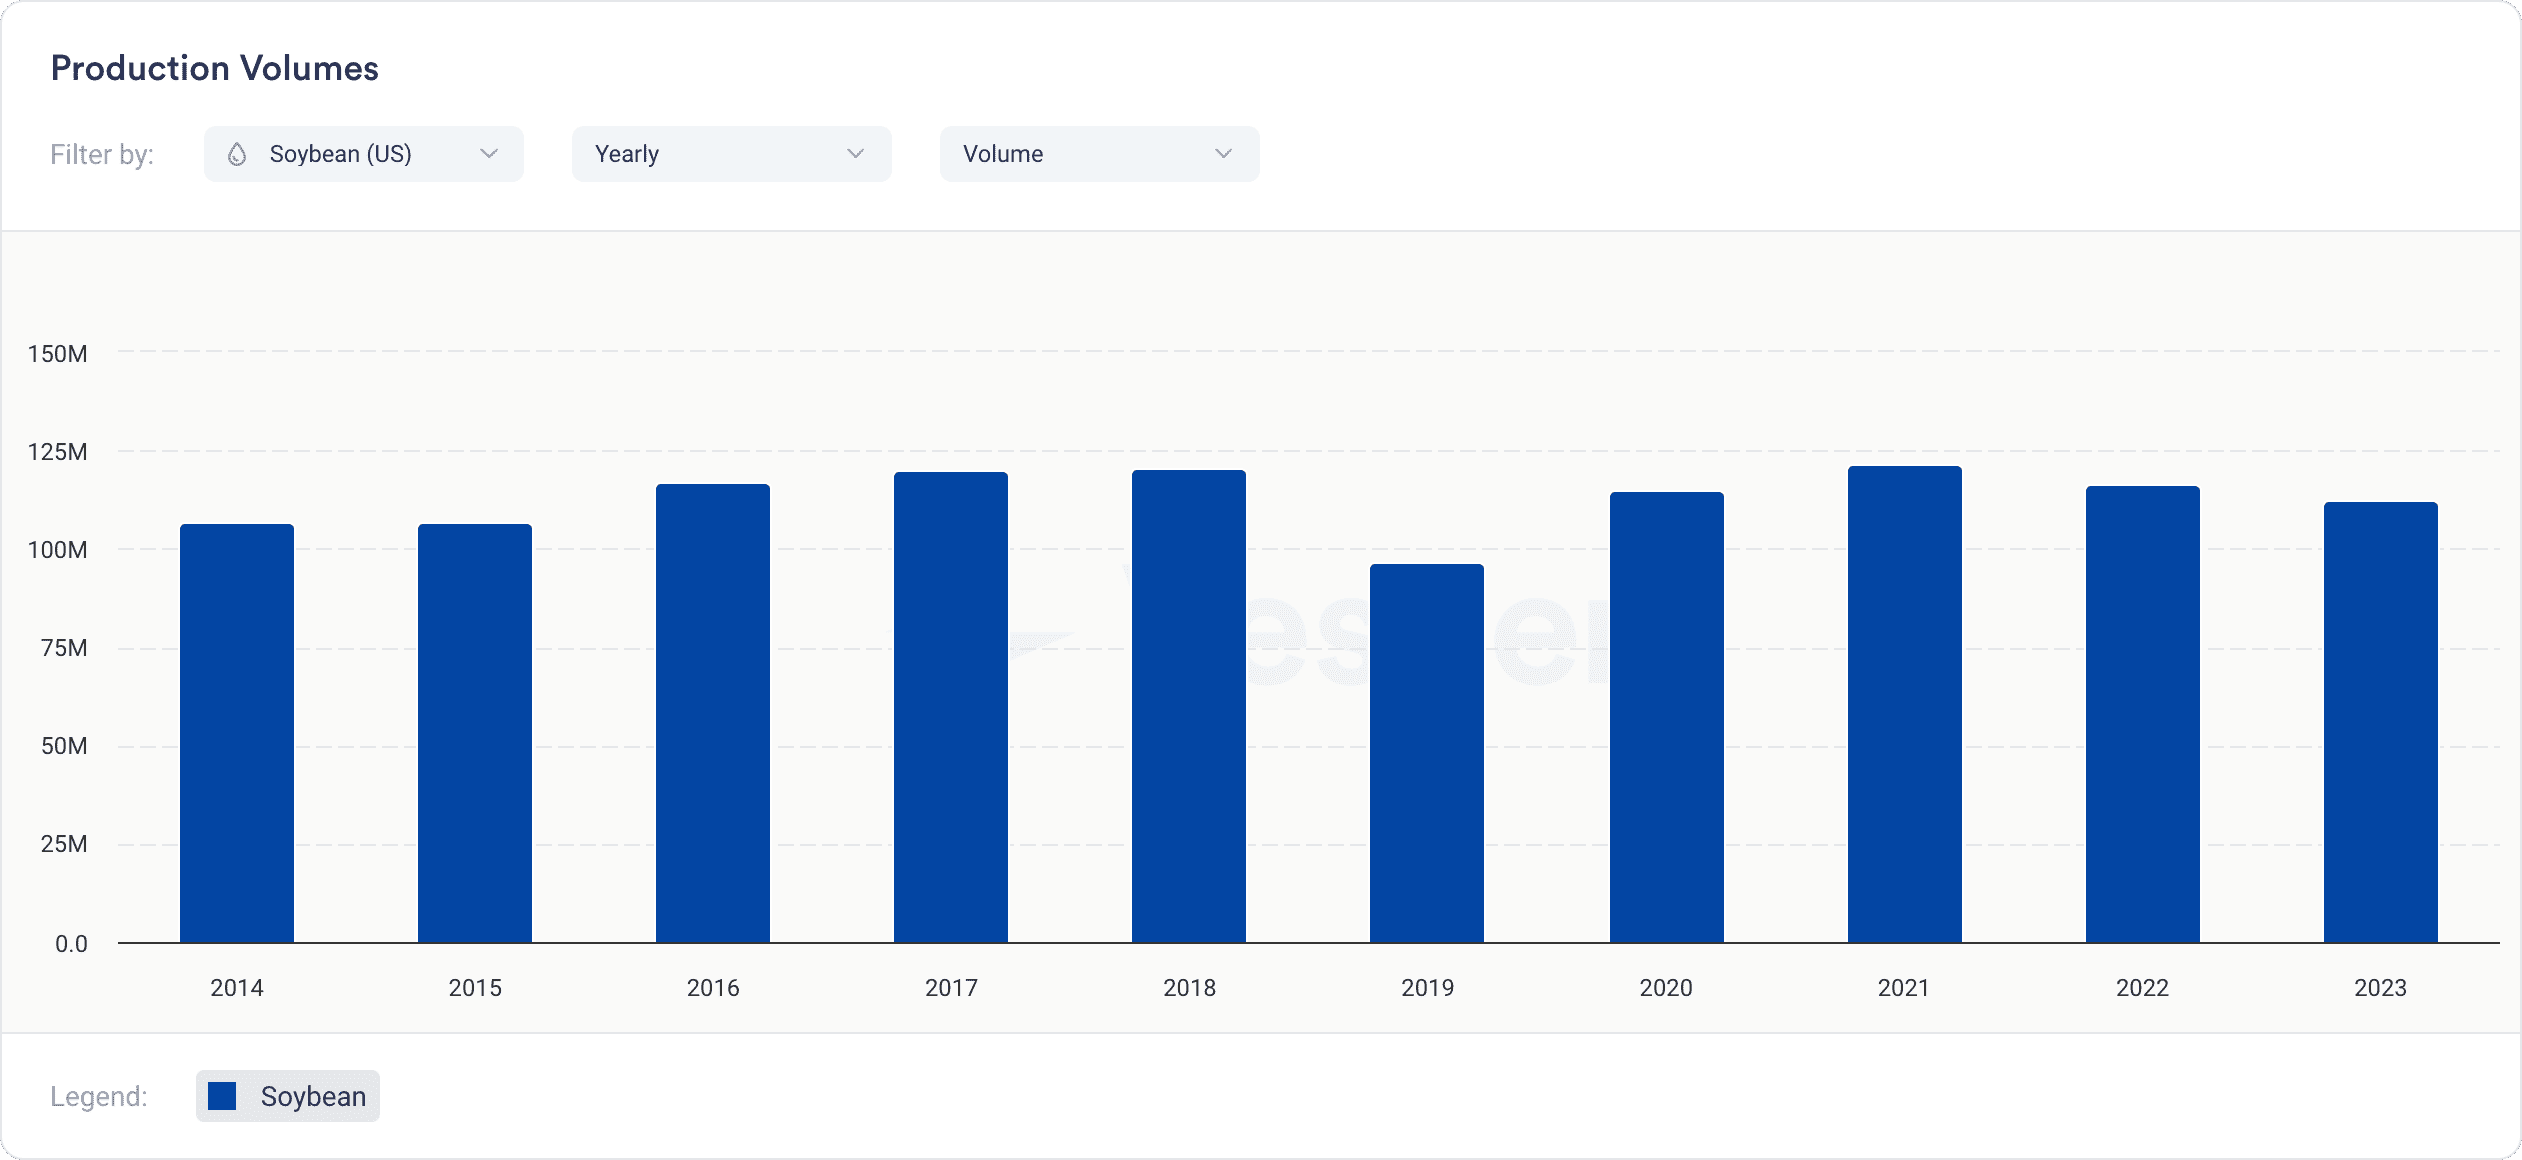The width and height of the screenshot is (2522, 1160).
Task: Select the 2022 production bar
Action: coord(2143,714)
